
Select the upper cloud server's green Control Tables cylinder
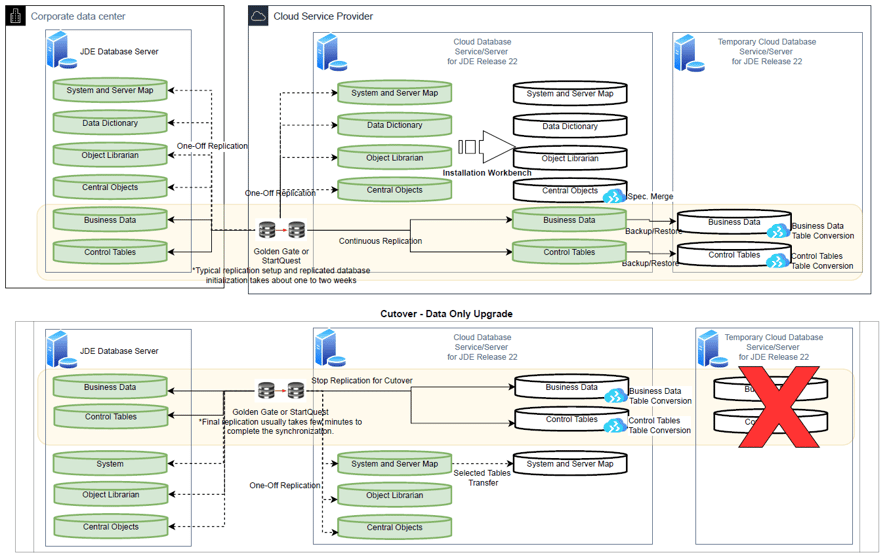click(x=569, y=252)
